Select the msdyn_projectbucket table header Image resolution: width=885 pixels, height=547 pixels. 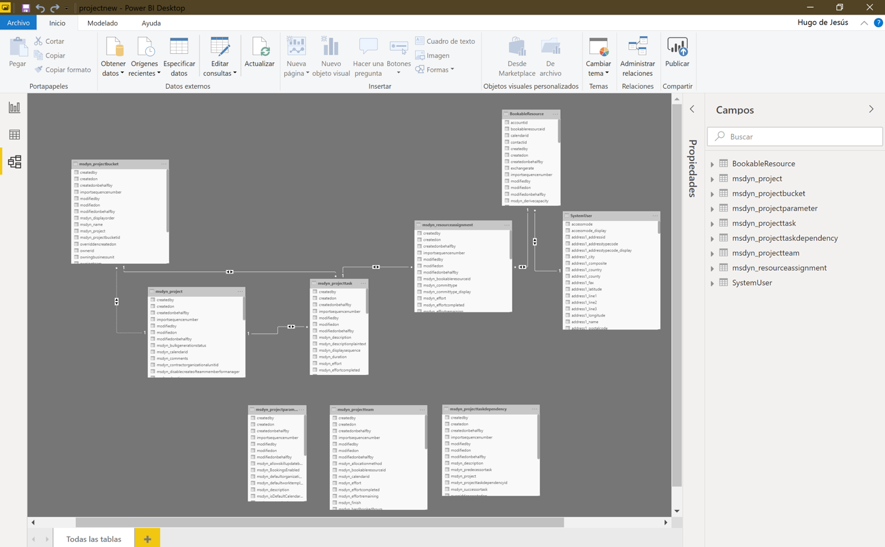(120, 164)
